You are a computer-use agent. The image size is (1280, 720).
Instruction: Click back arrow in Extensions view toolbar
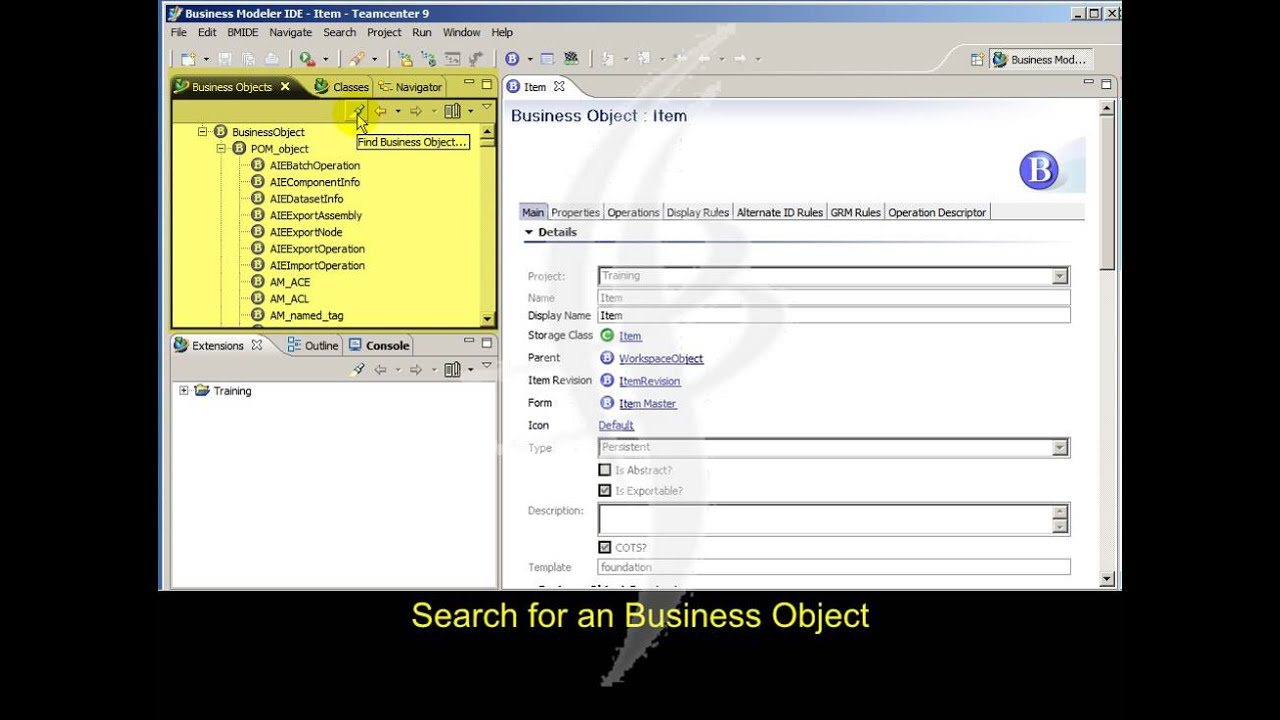[380, 369]
